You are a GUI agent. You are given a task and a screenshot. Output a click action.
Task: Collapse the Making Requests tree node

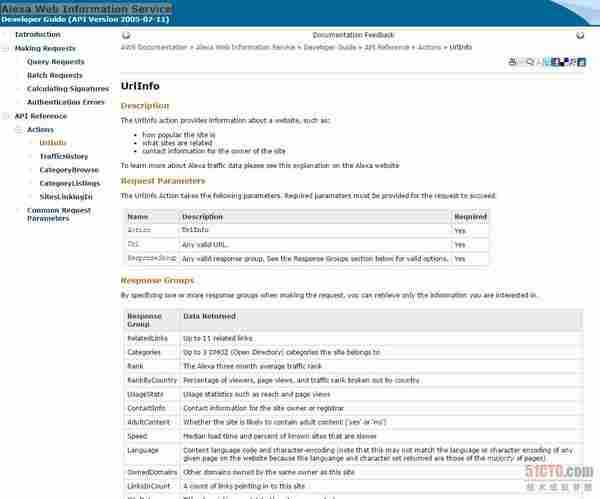coord(6,48)
